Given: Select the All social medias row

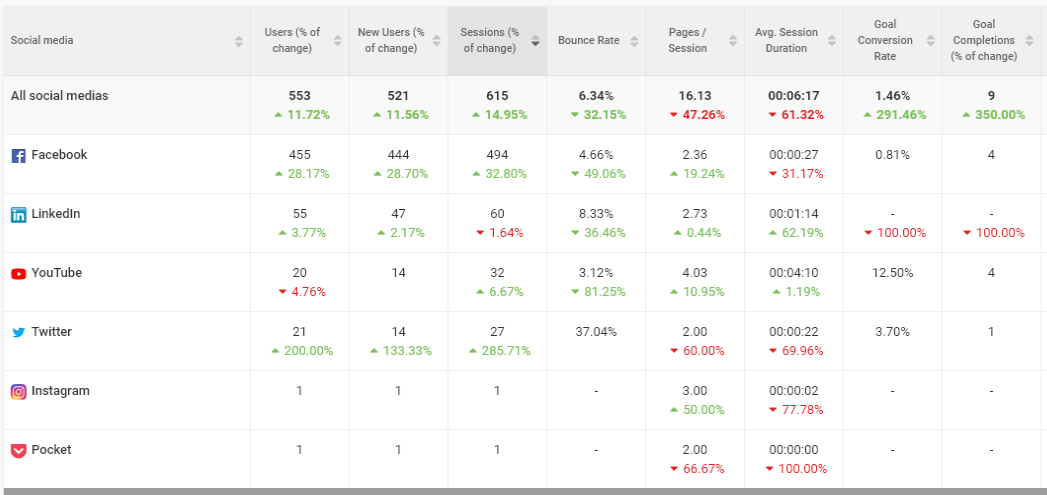Looking at the screenshot, I should tap(524, 105).
